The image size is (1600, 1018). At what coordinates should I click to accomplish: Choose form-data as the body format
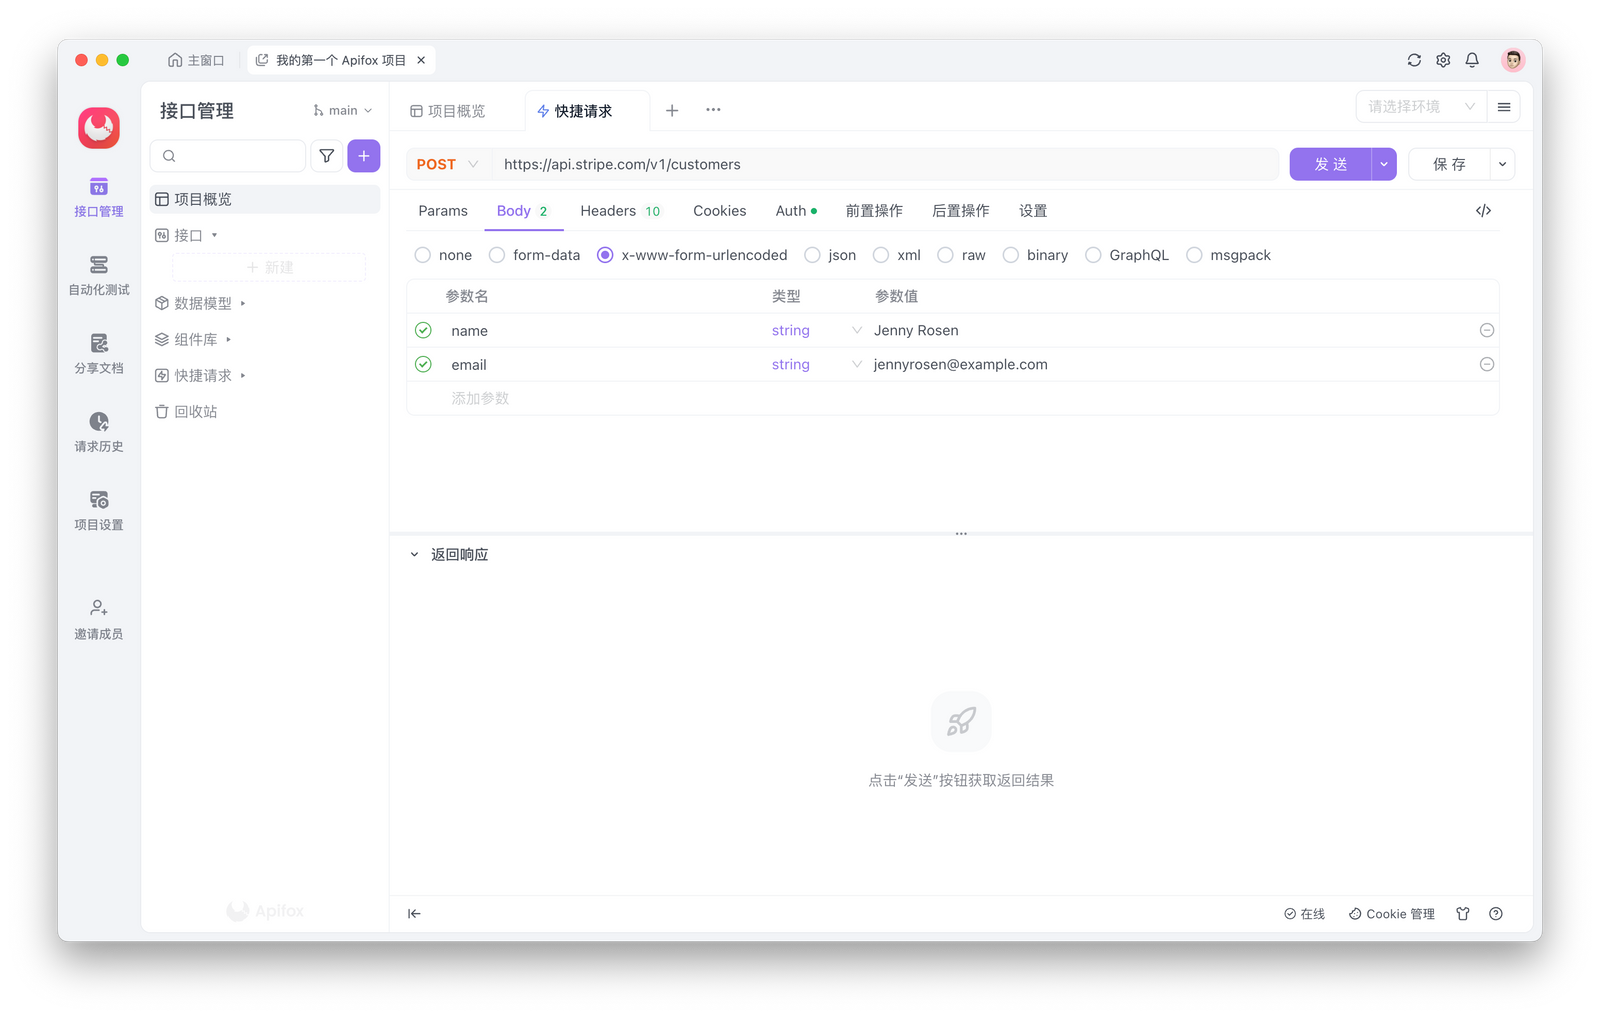click(497, 255)
